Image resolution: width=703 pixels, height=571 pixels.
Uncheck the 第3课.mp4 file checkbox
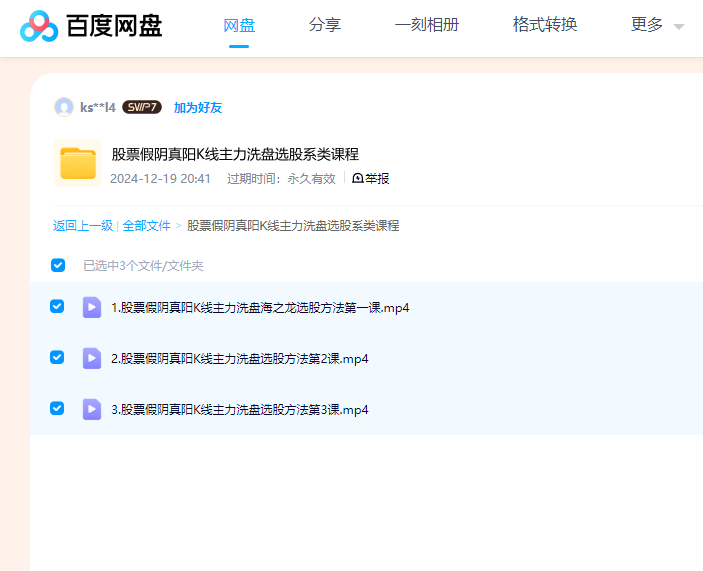point(57,408)
